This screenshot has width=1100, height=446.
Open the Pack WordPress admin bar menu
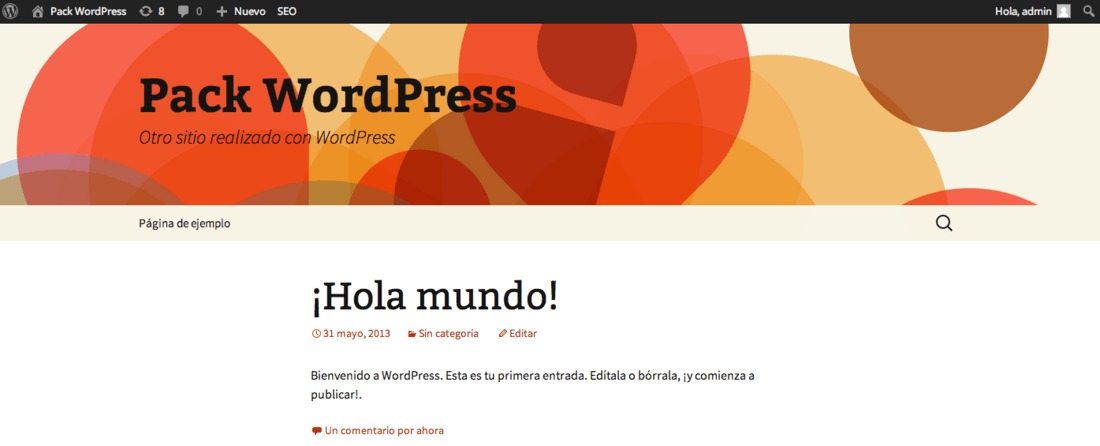(x=88, y=11)
